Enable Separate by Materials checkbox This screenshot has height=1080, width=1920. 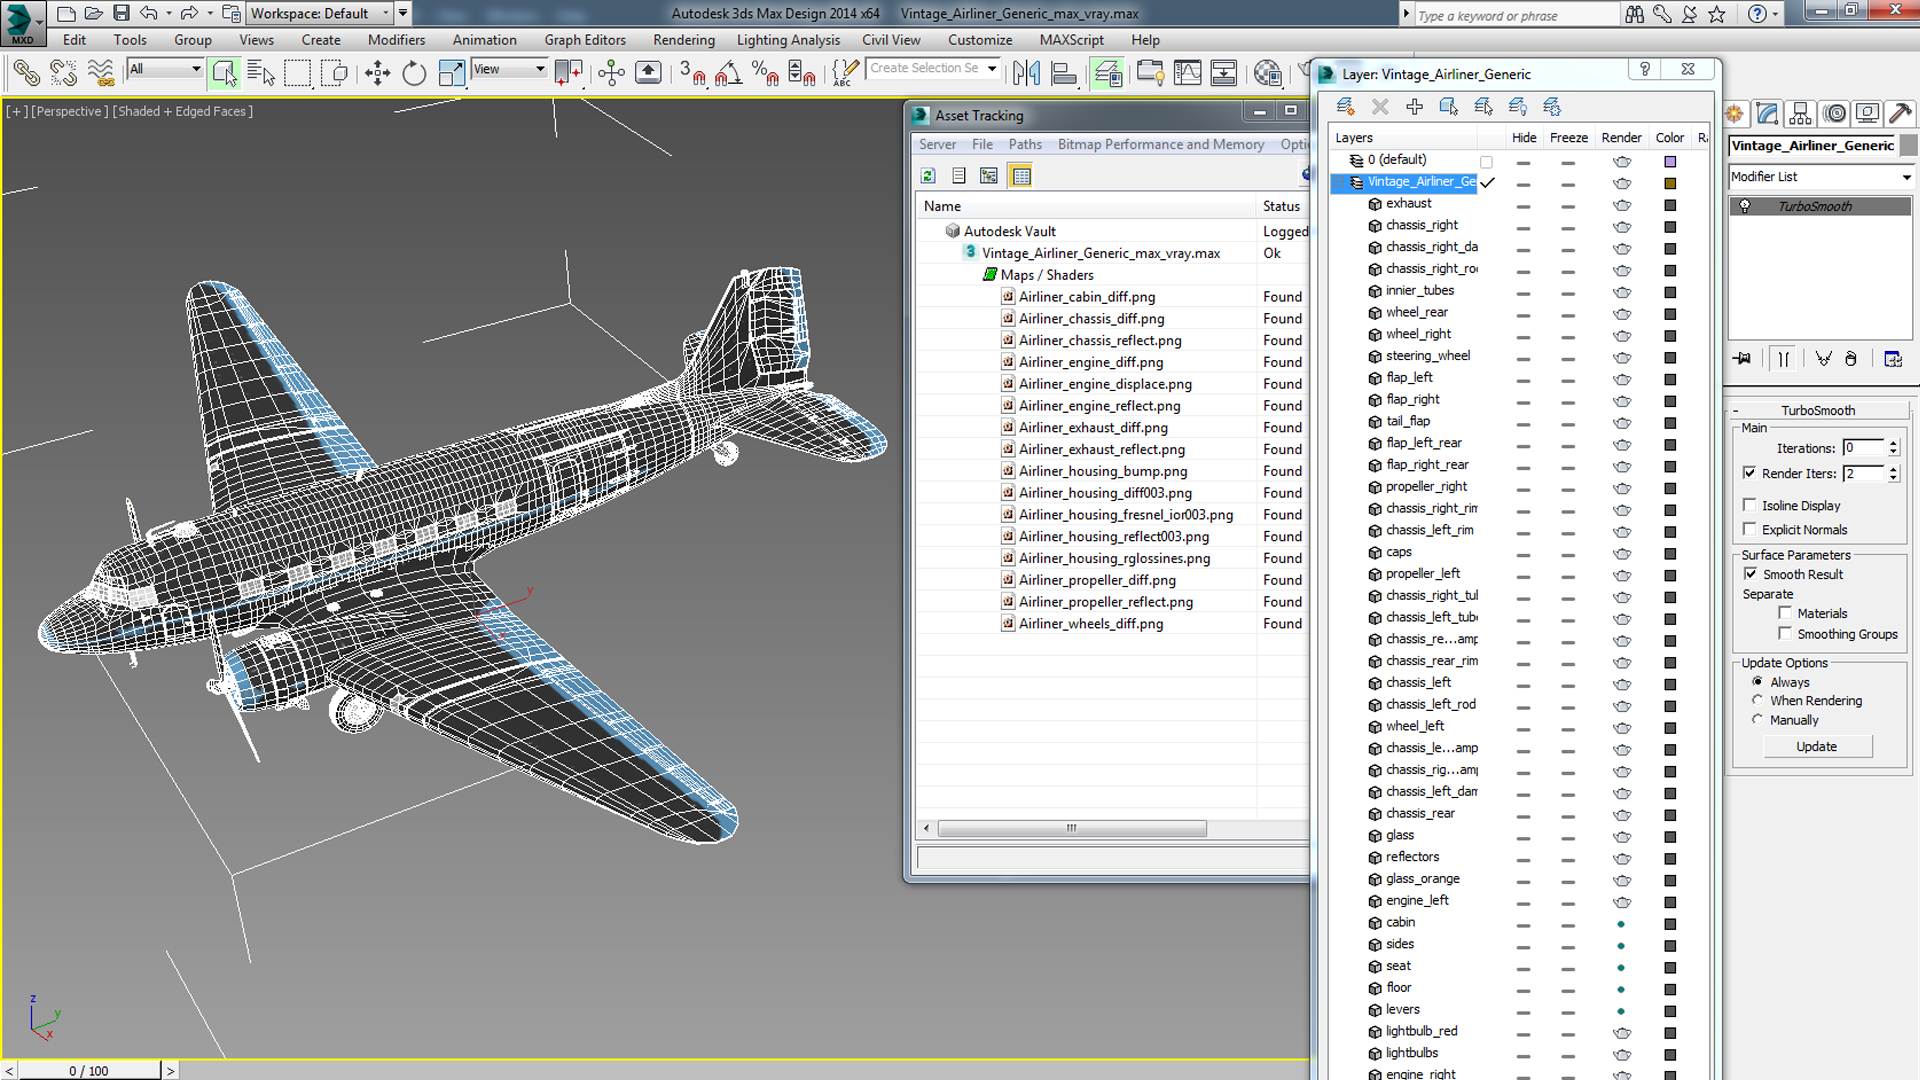pyautogui.click(x=1784, y=613)
